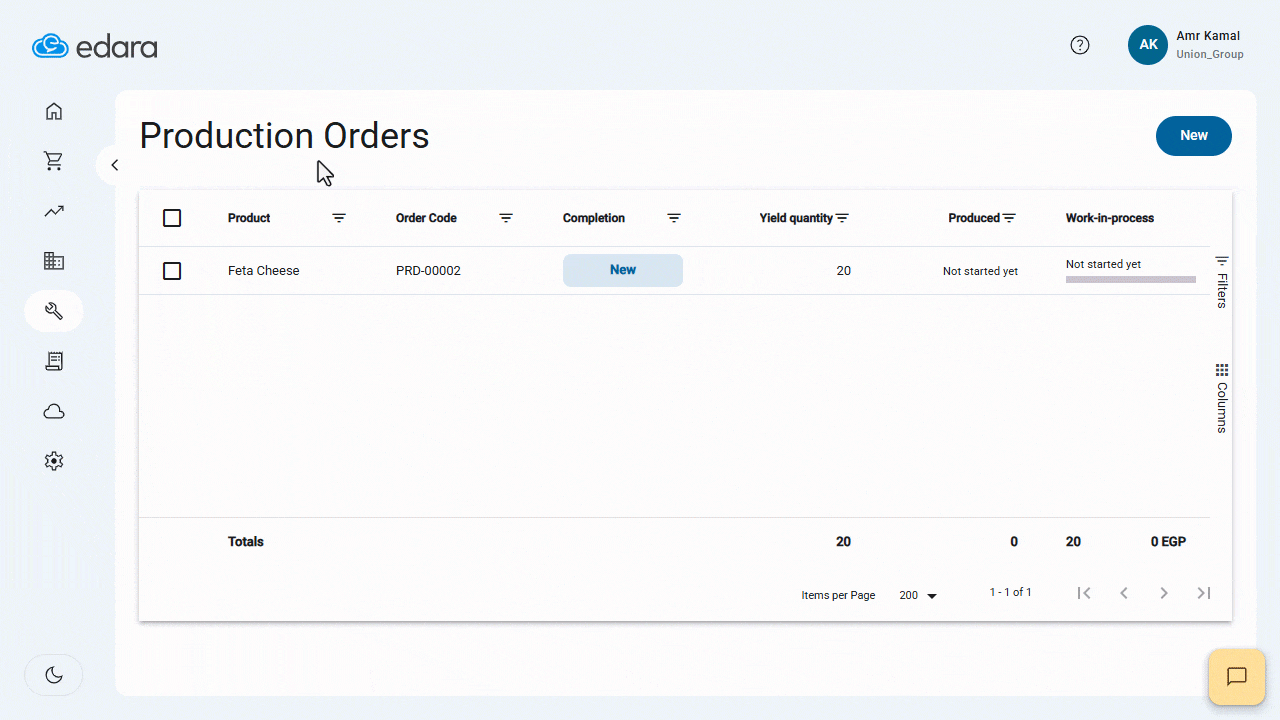1280x720 pixels.
Task: Open the trending chart sidebar icon
Action: (54, 211)
